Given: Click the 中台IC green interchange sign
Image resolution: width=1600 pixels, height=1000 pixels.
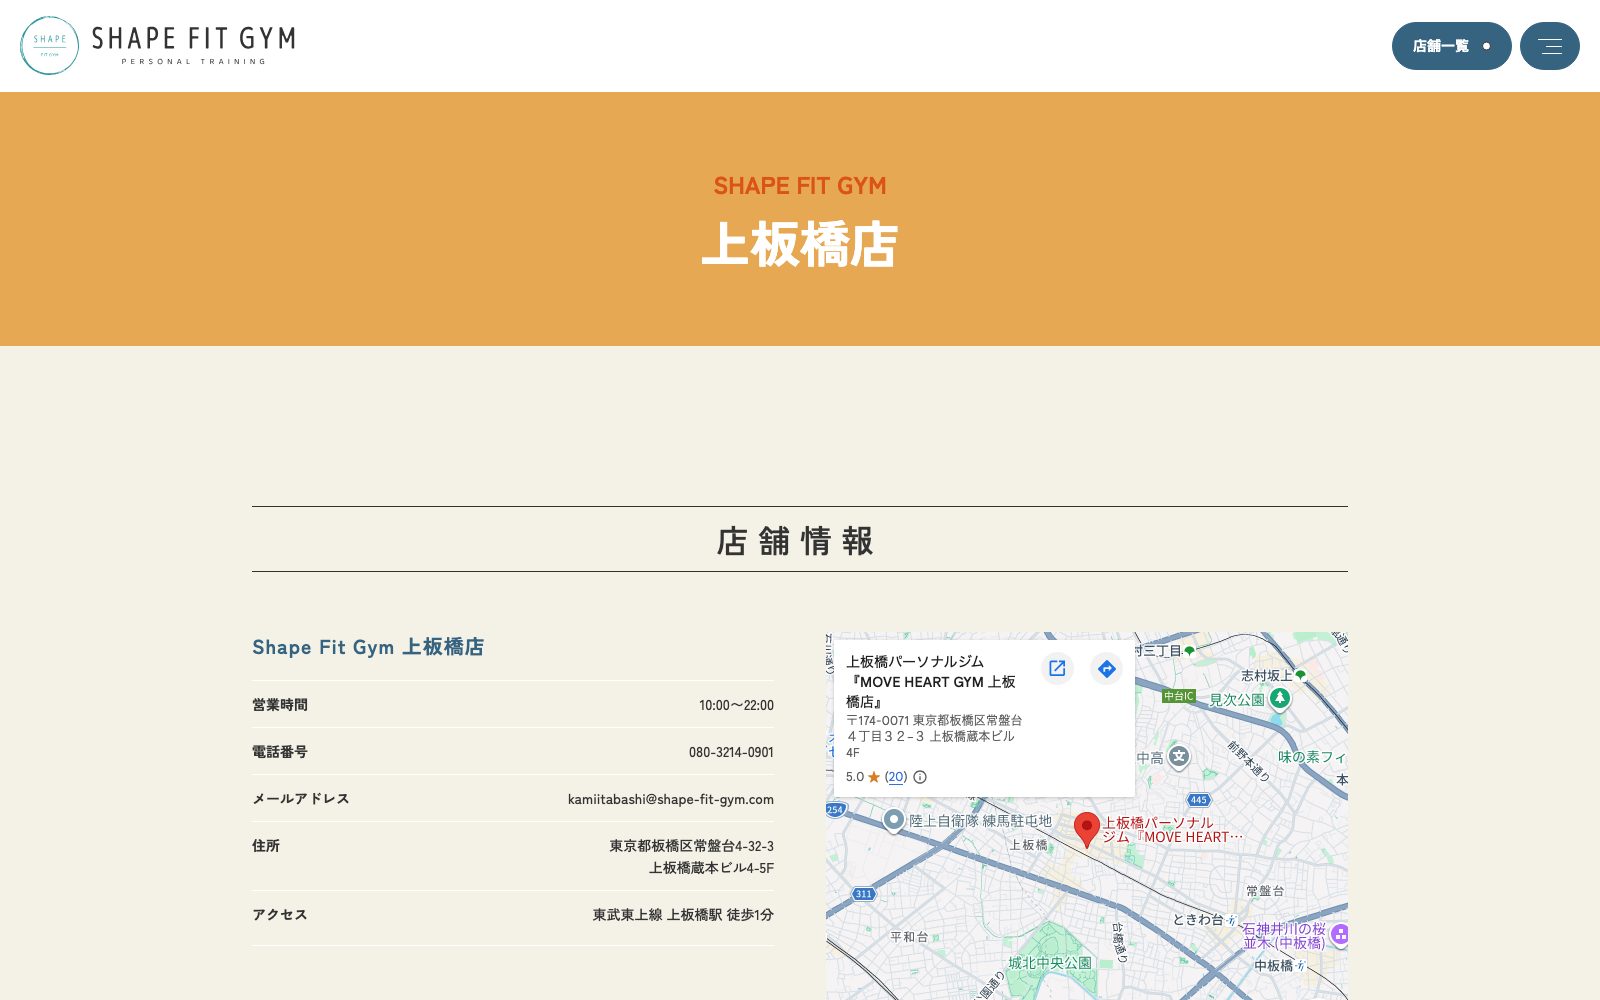Looking at the screenshot, I should (1179, 696).
